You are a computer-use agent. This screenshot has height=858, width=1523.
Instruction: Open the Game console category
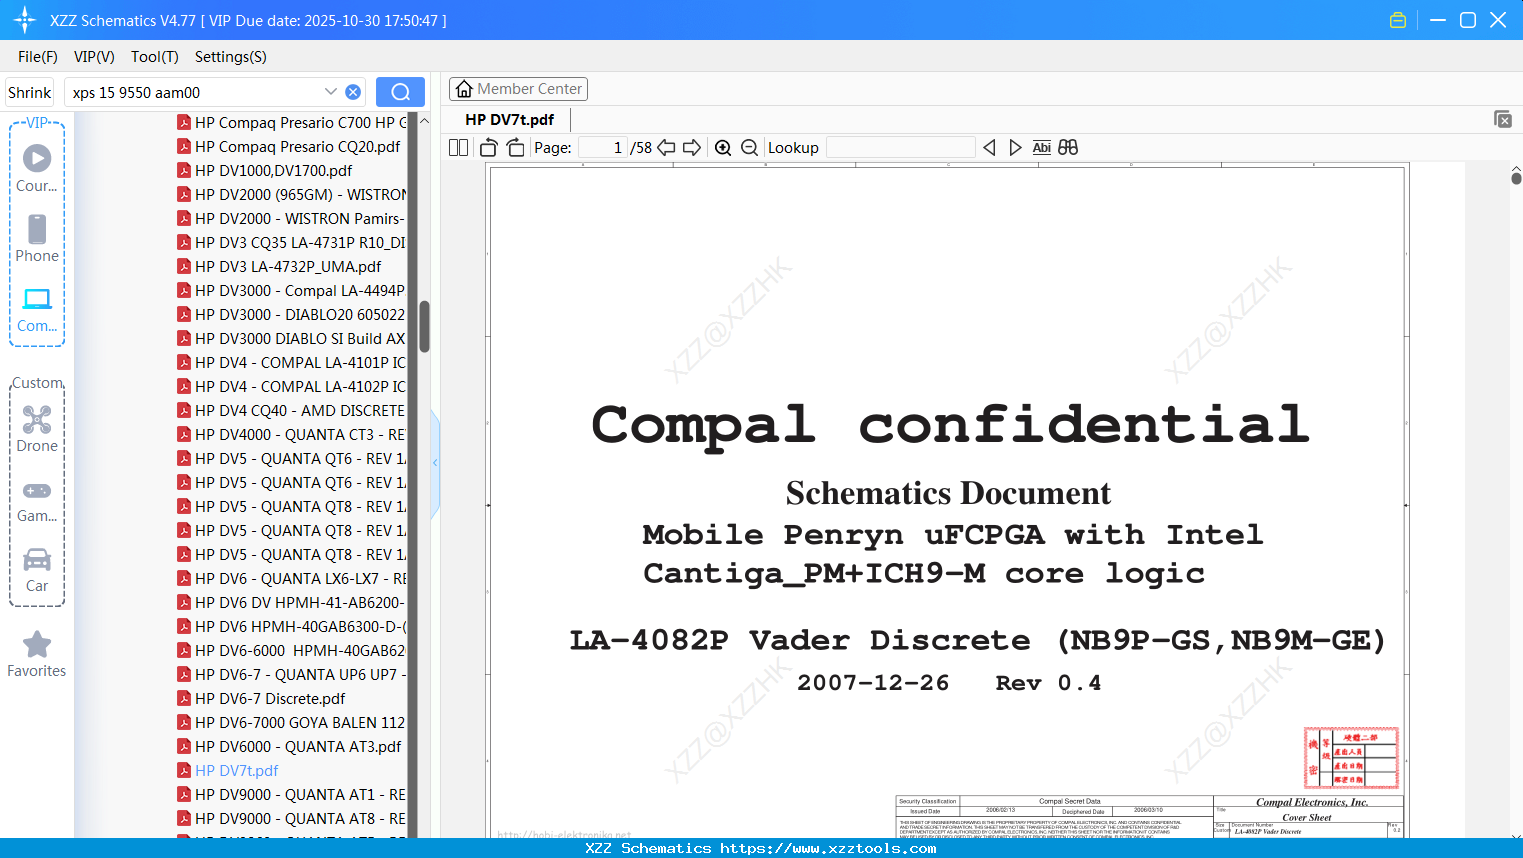tap(37, 500)
